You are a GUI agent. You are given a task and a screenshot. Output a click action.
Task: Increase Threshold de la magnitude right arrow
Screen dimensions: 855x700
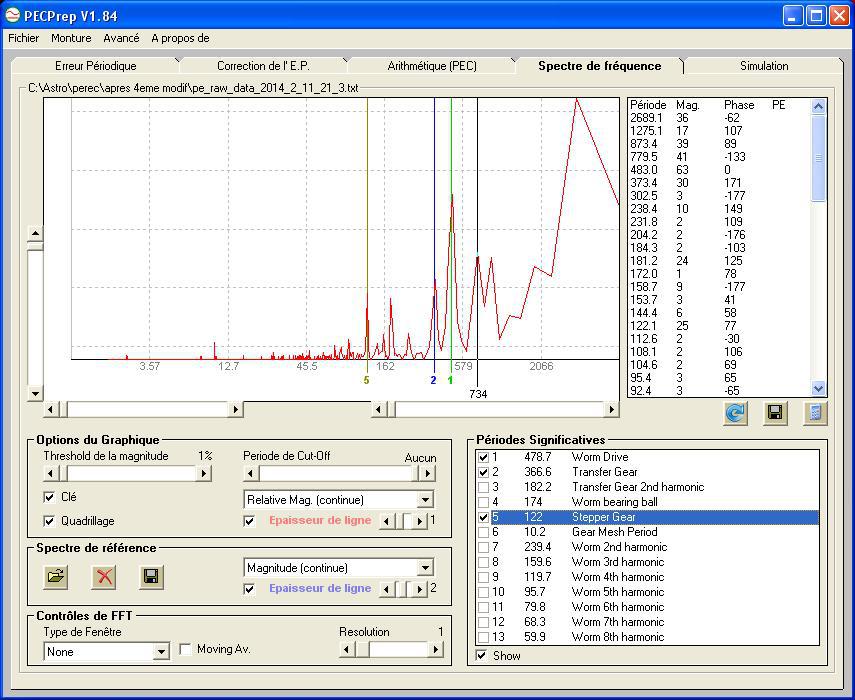tap(203, 473)
